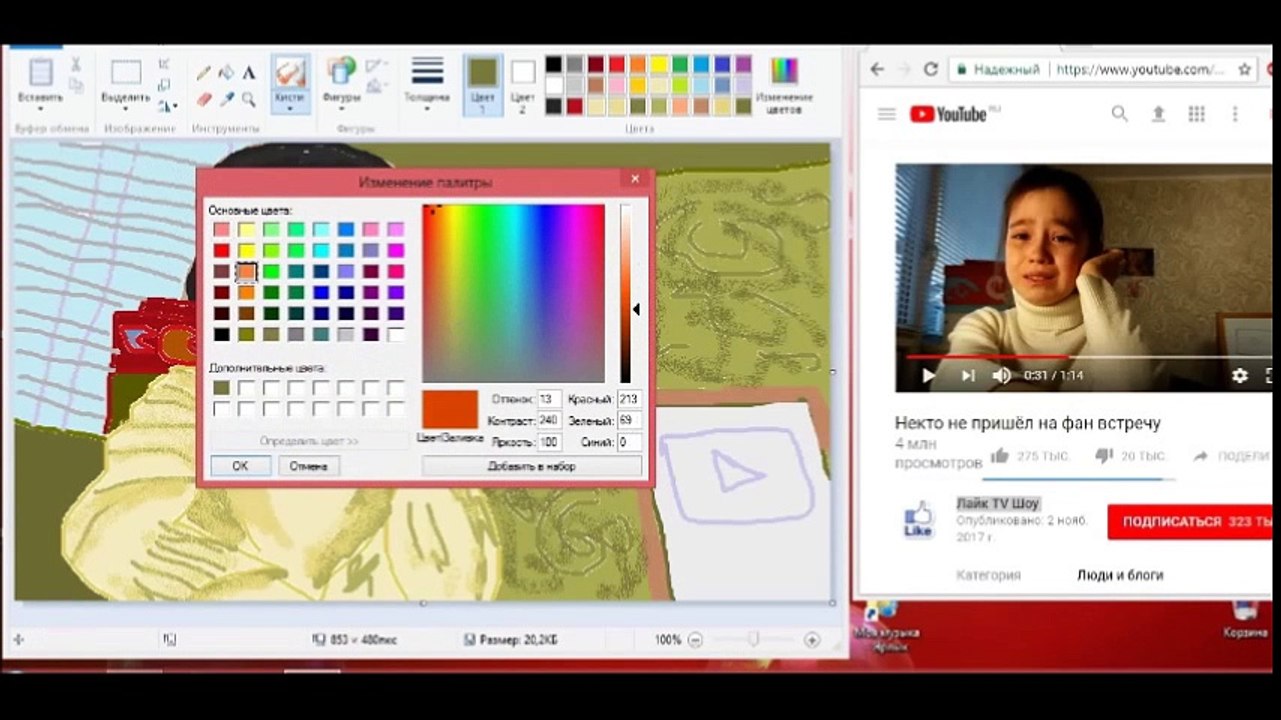Choose the Eraser tool
1281x720 pixels.
pyautogui.click(x=203, y=99)
